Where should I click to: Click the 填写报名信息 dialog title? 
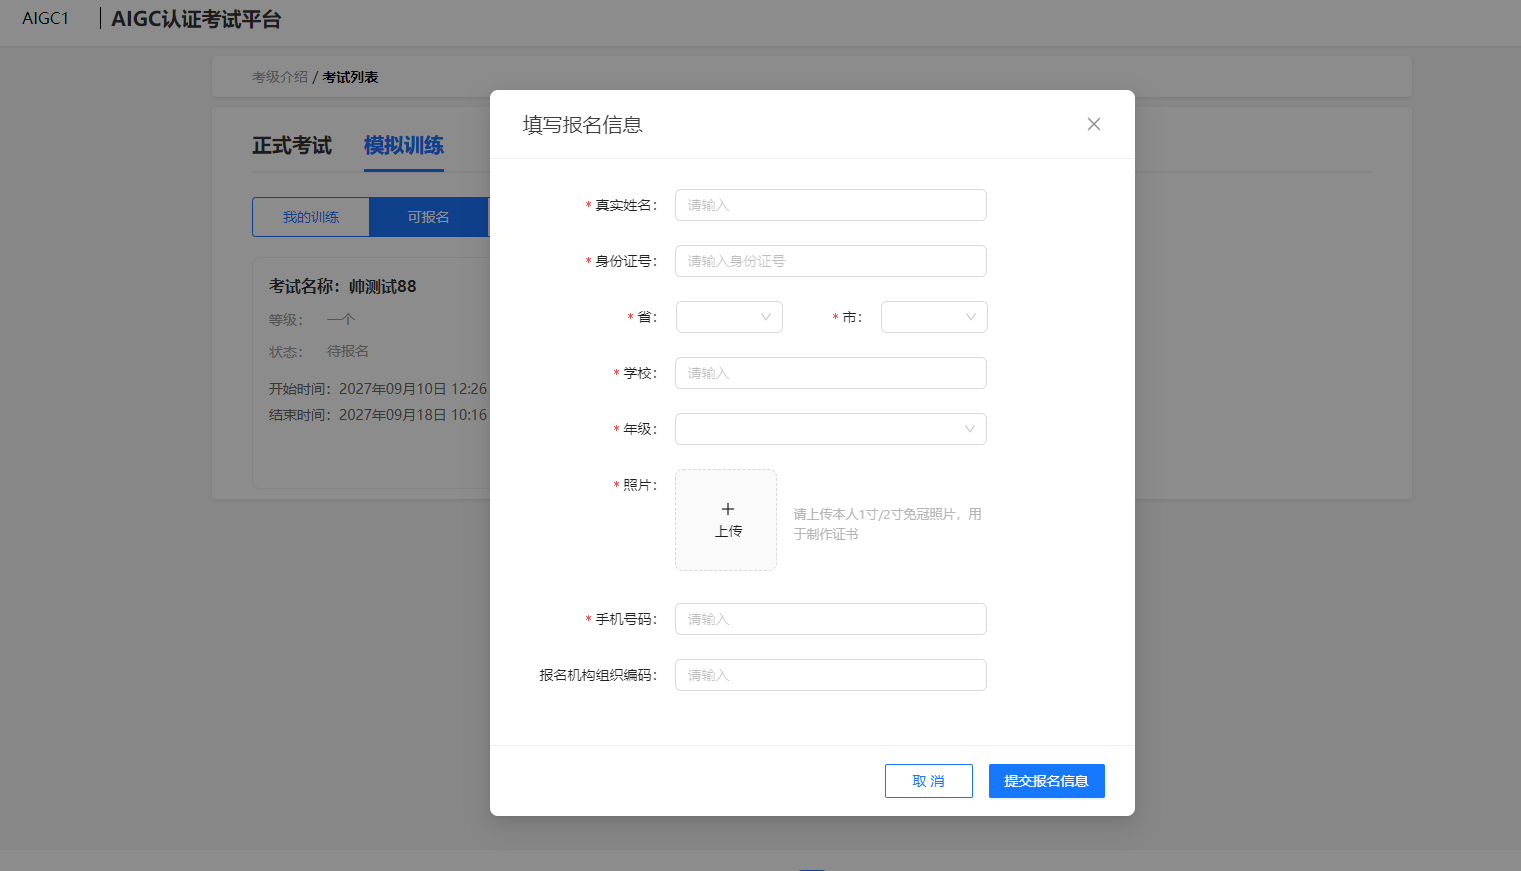click(x=583, y=125)
